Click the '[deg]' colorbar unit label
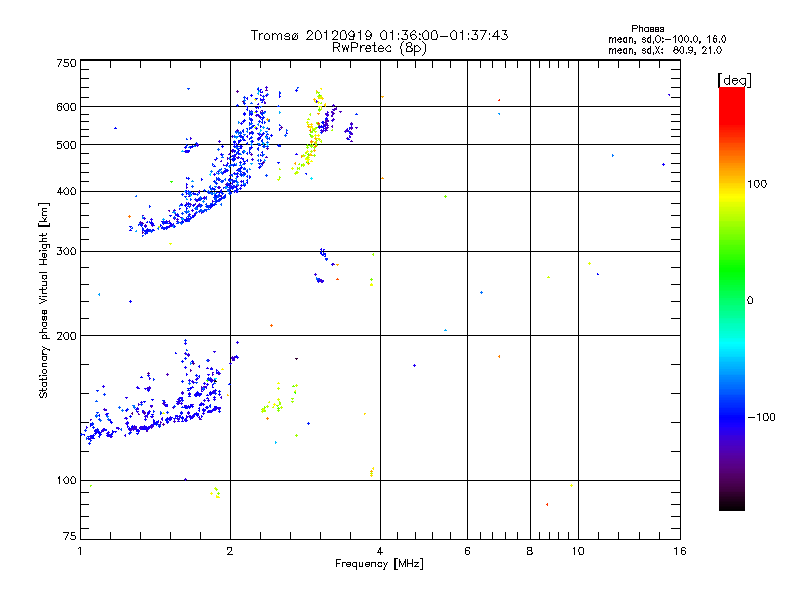The height and width of the screenshot is (600, 800). click(x=734, y=80)
